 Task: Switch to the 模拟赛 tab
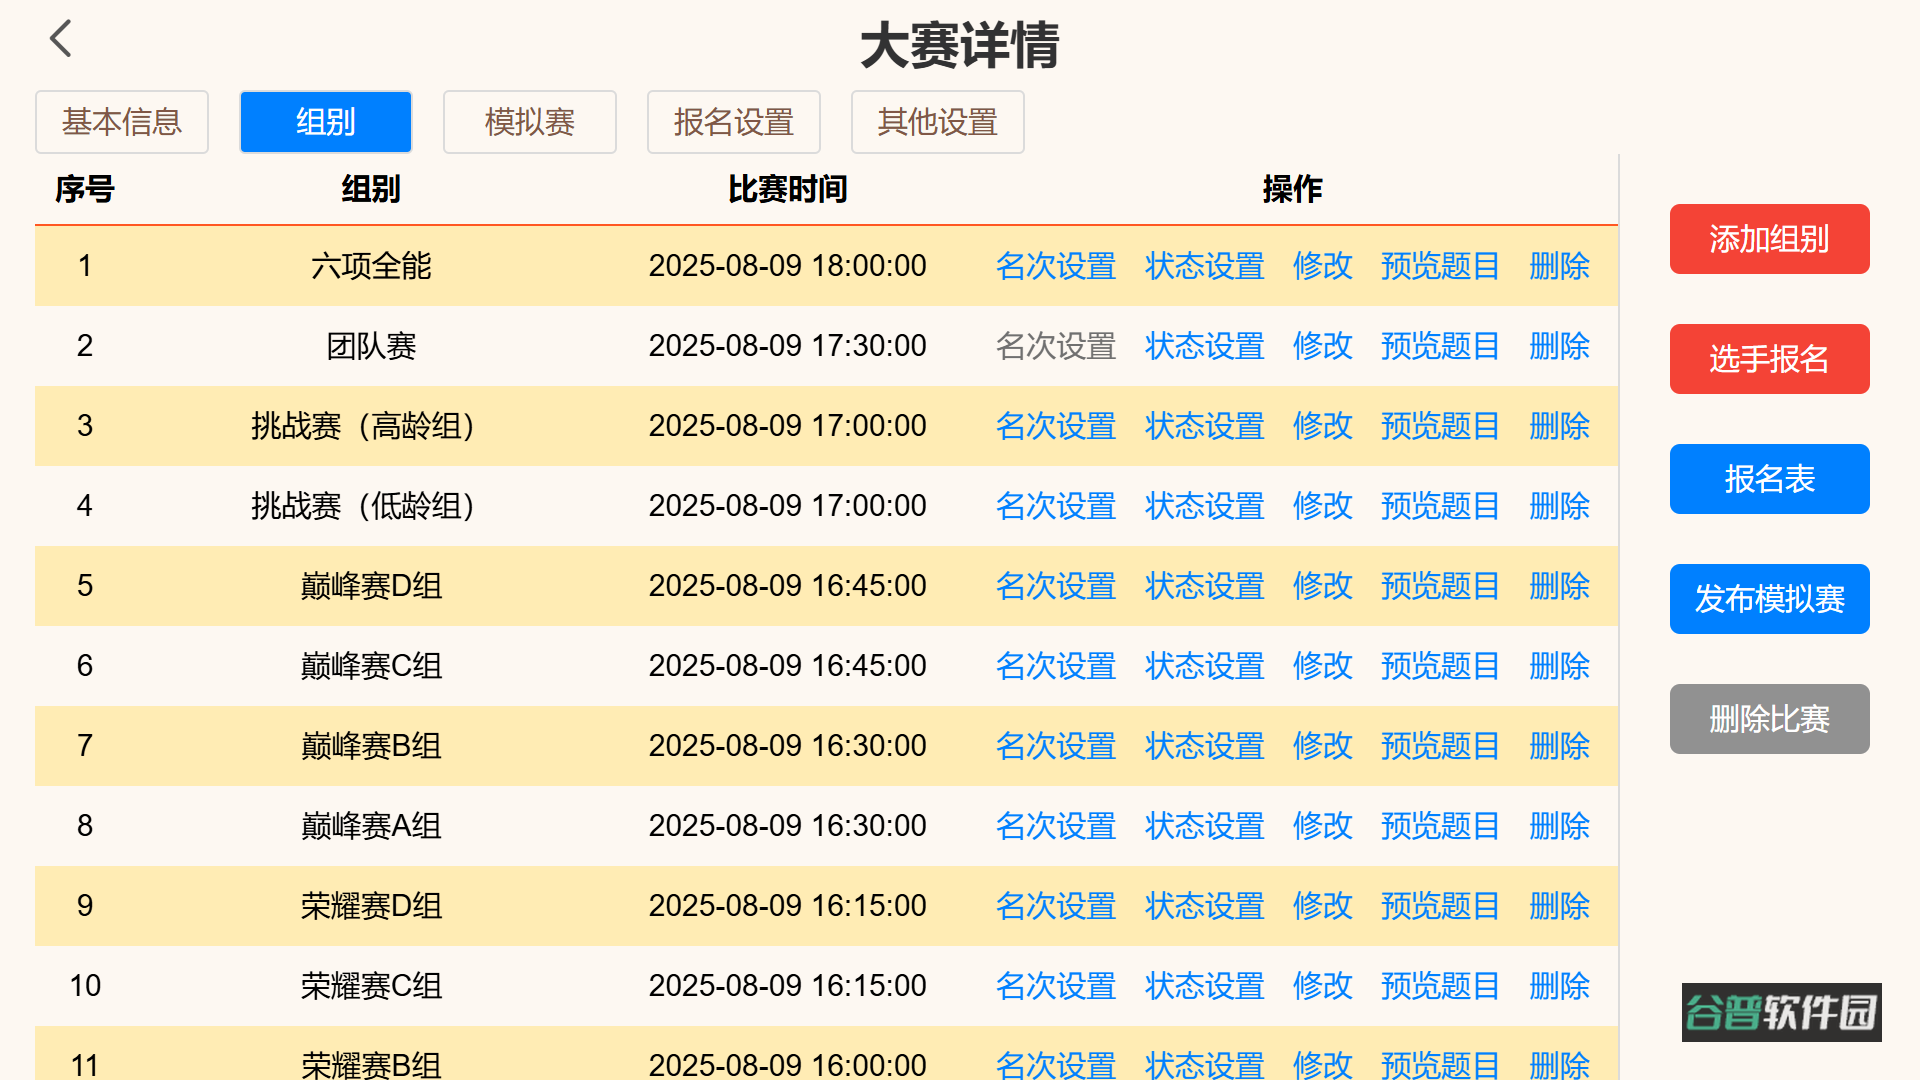tap(530, 122)
